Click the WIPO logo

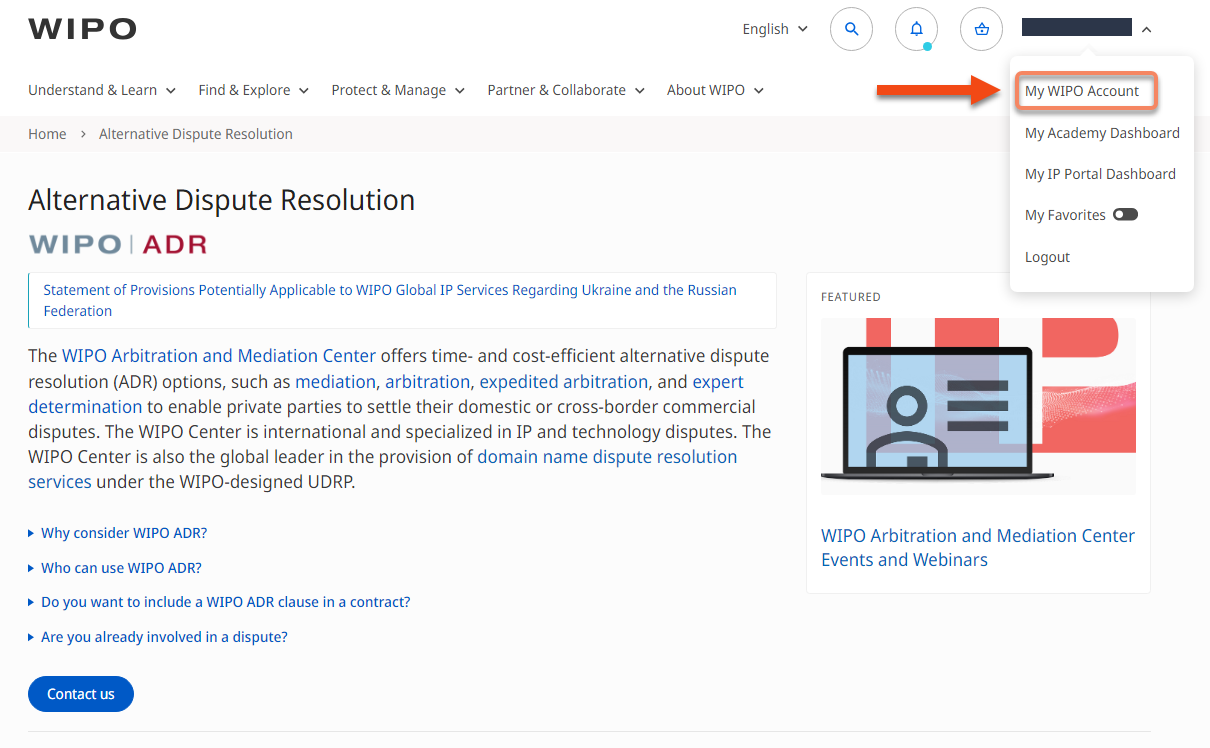(x=82, y=30)
